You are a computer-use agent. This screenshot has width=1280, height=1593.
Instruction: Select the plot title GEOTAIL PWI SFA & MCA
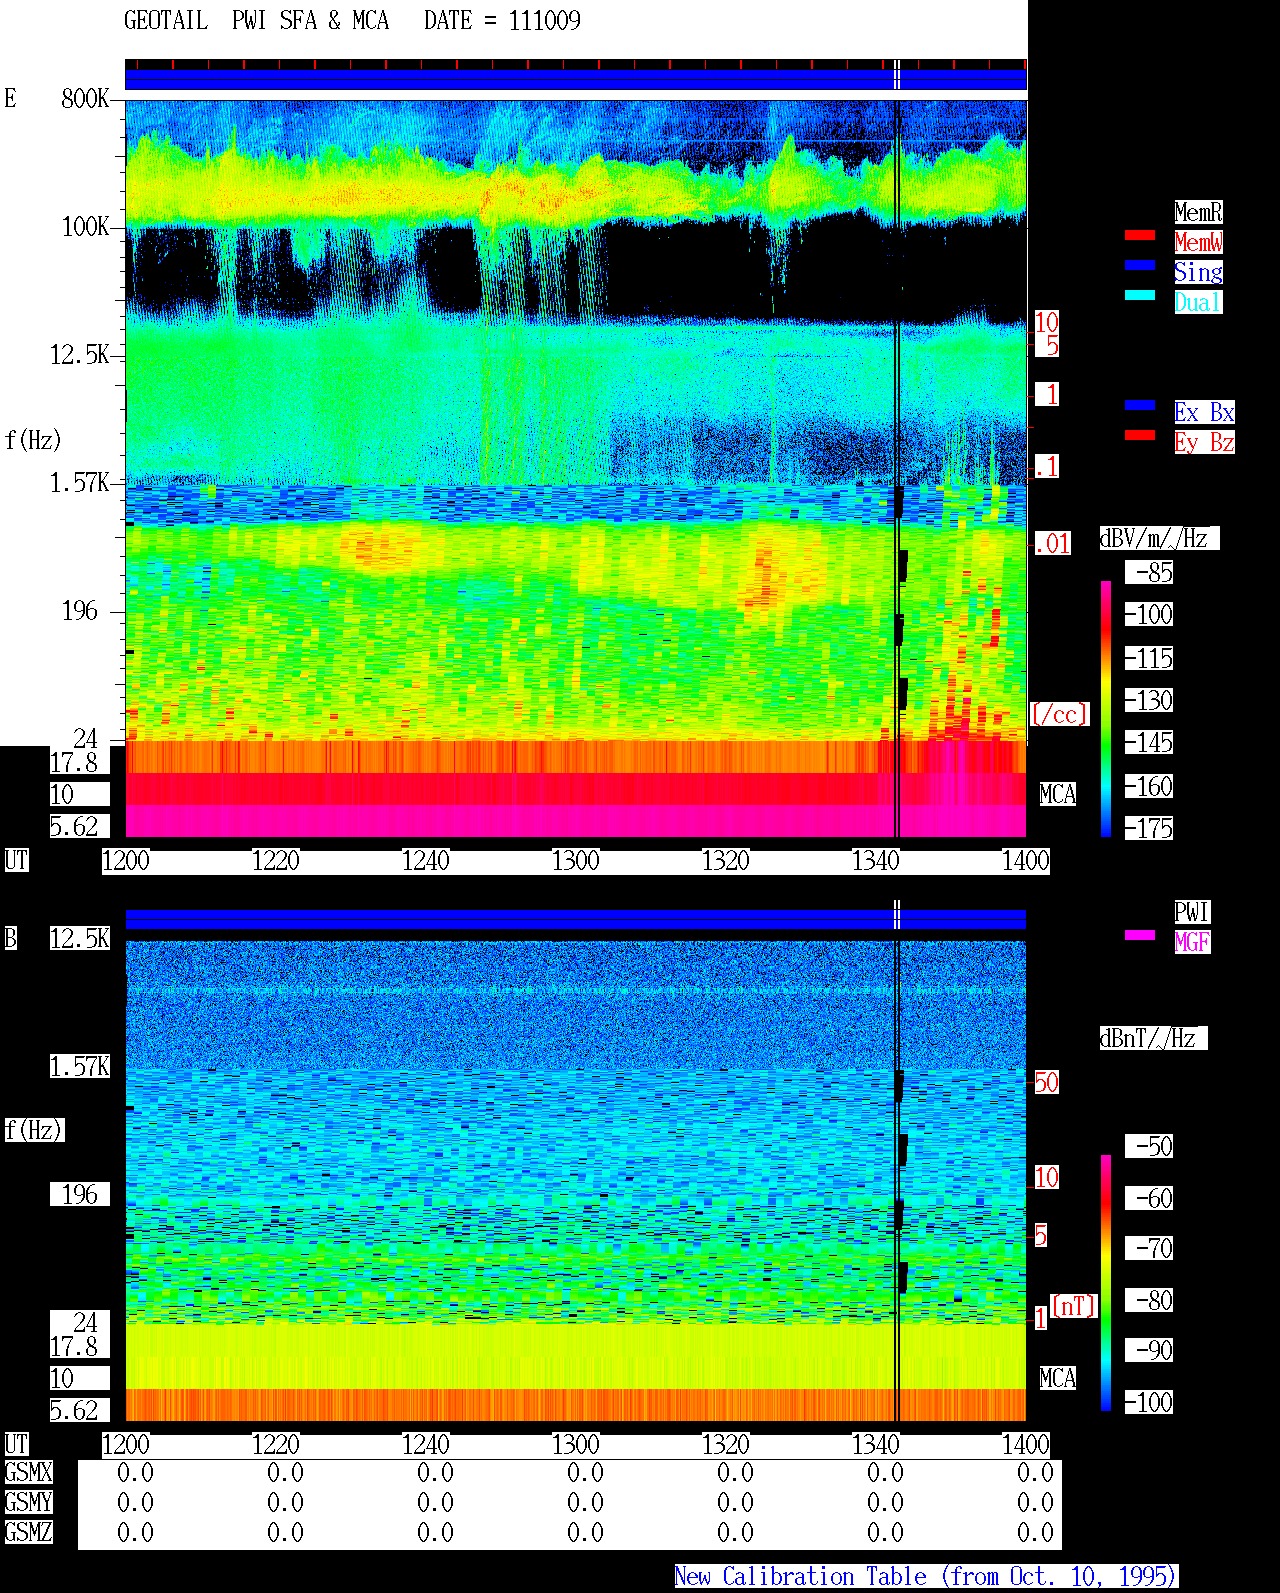256,21
